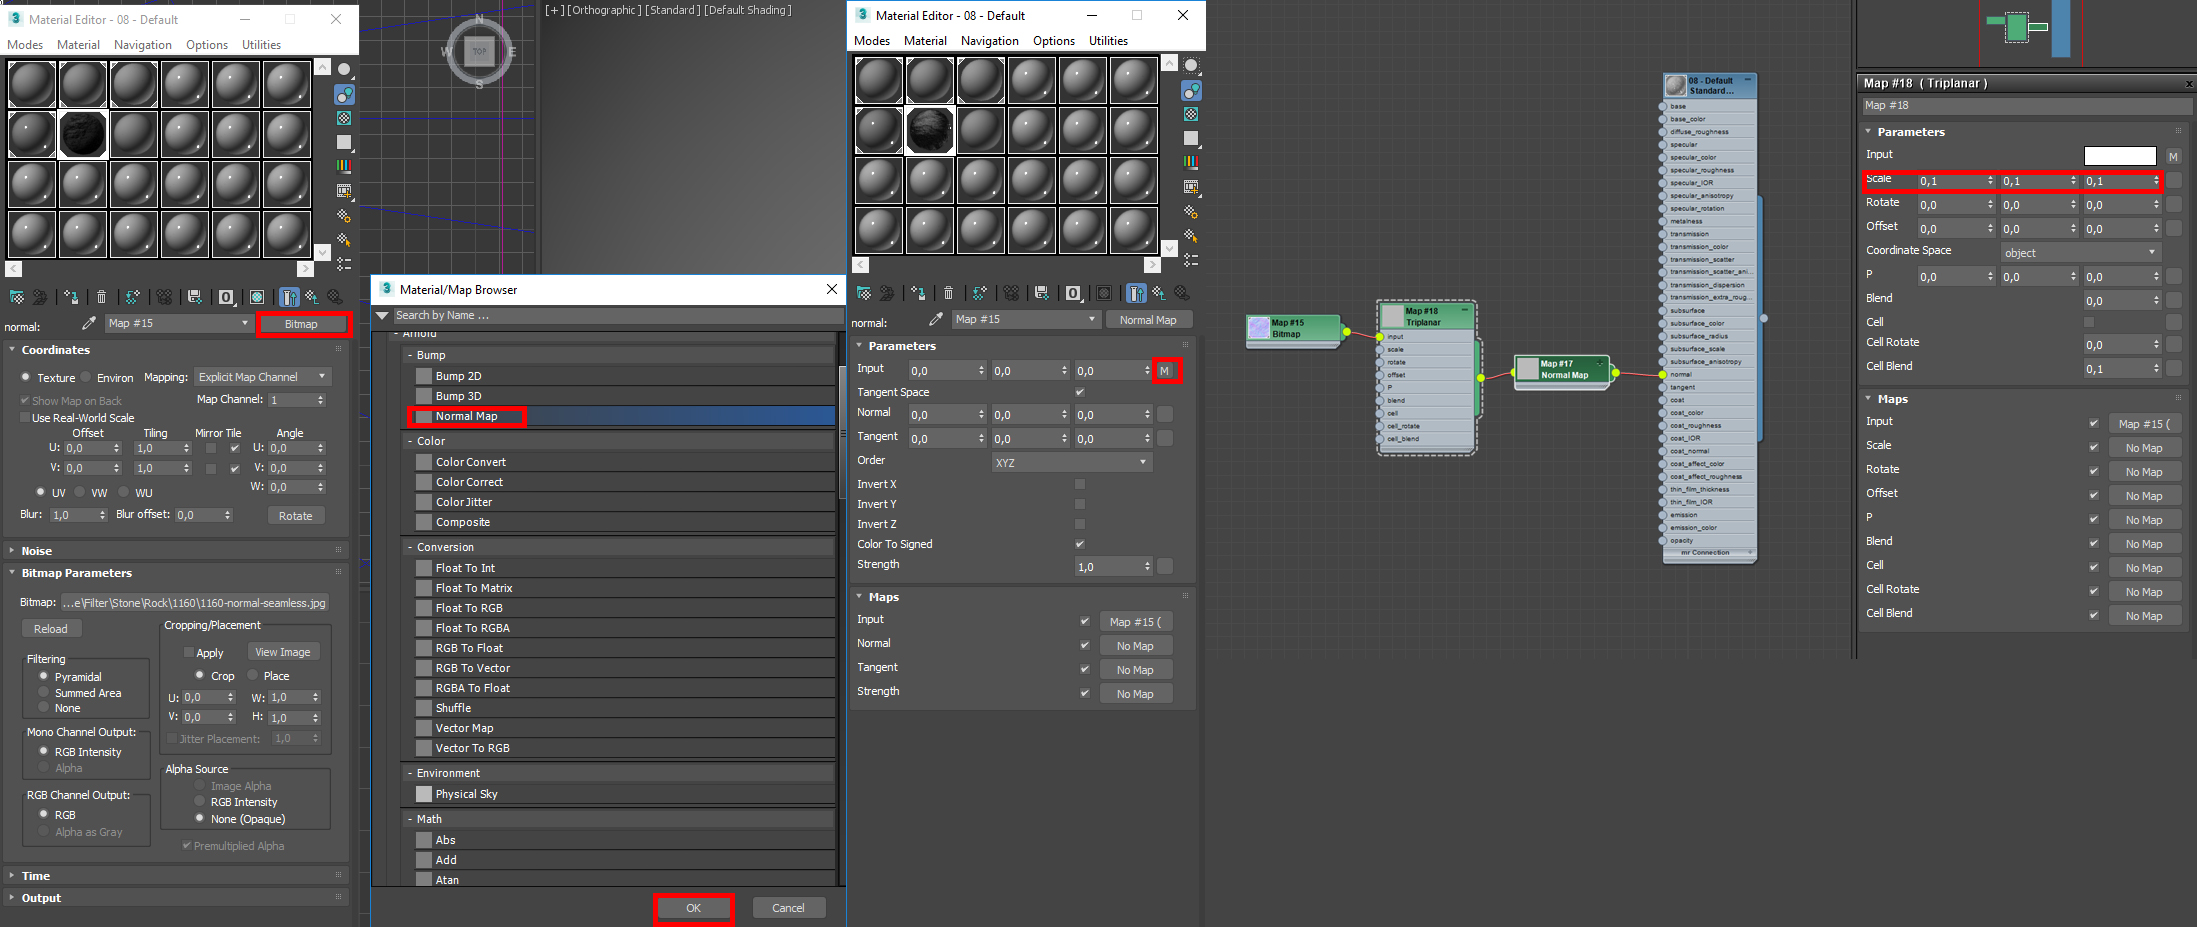The image size is (2197, 927).
Task: Put the material to library via save icon
Action: [x=194, y=297]
